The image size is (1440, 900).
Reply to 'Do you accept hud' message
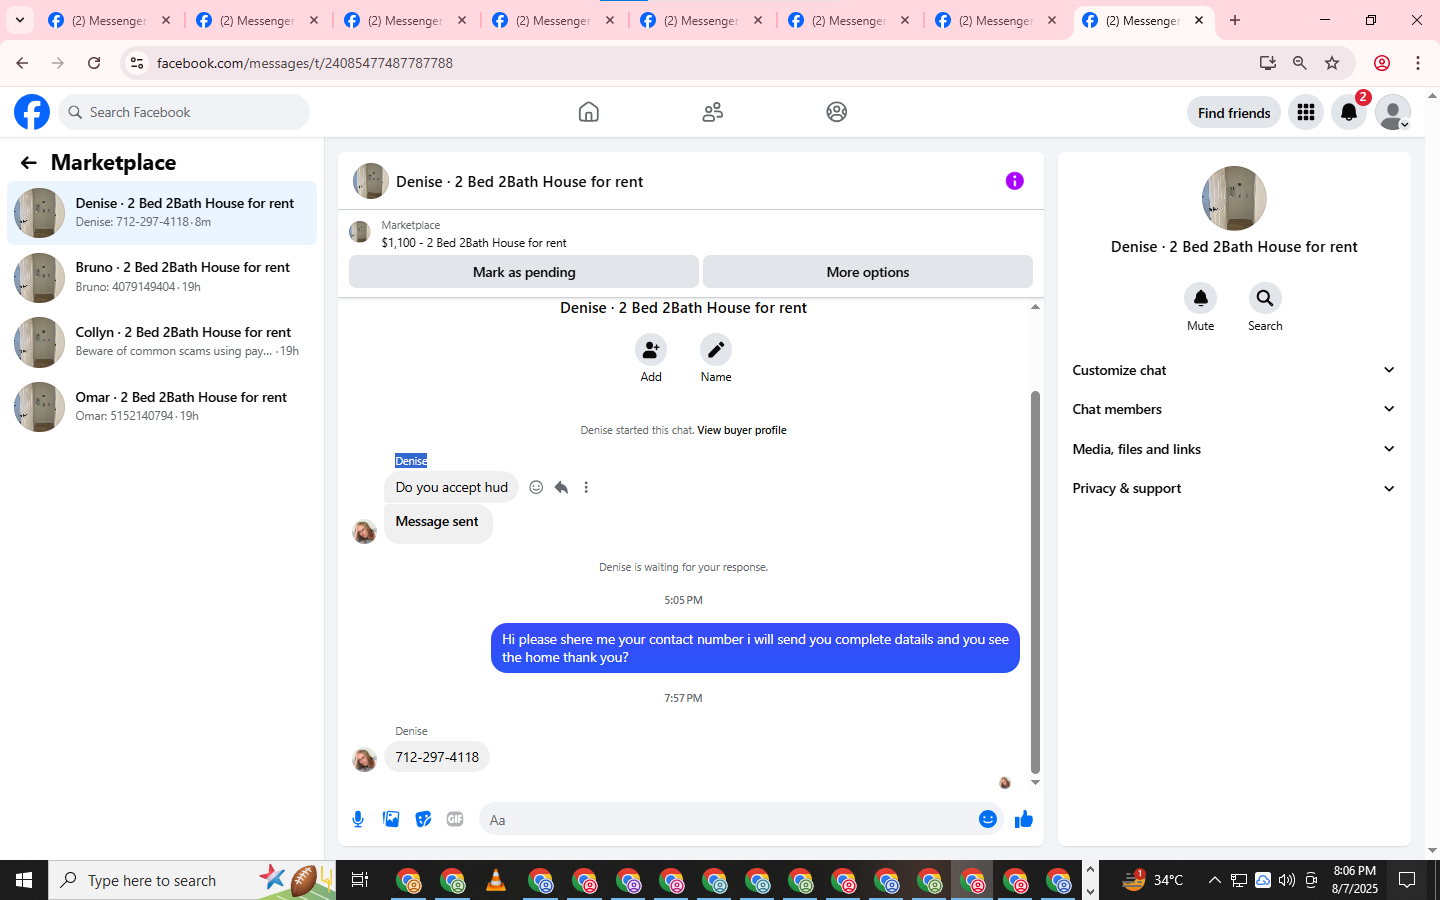click(x=561, y=487)
